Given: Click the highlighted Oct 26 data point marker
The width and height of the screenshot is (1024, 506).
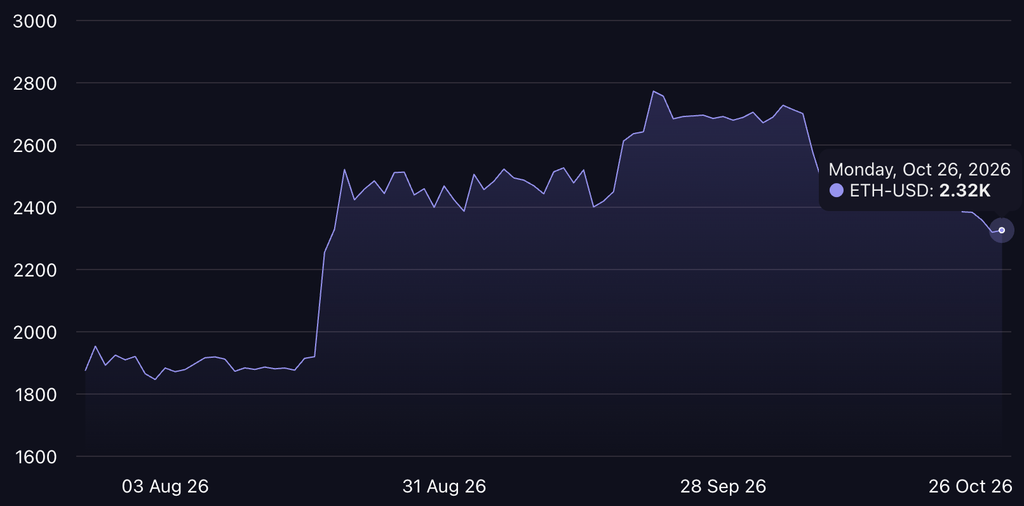Looking at the screenshot, I should [x=1001, y=230].
